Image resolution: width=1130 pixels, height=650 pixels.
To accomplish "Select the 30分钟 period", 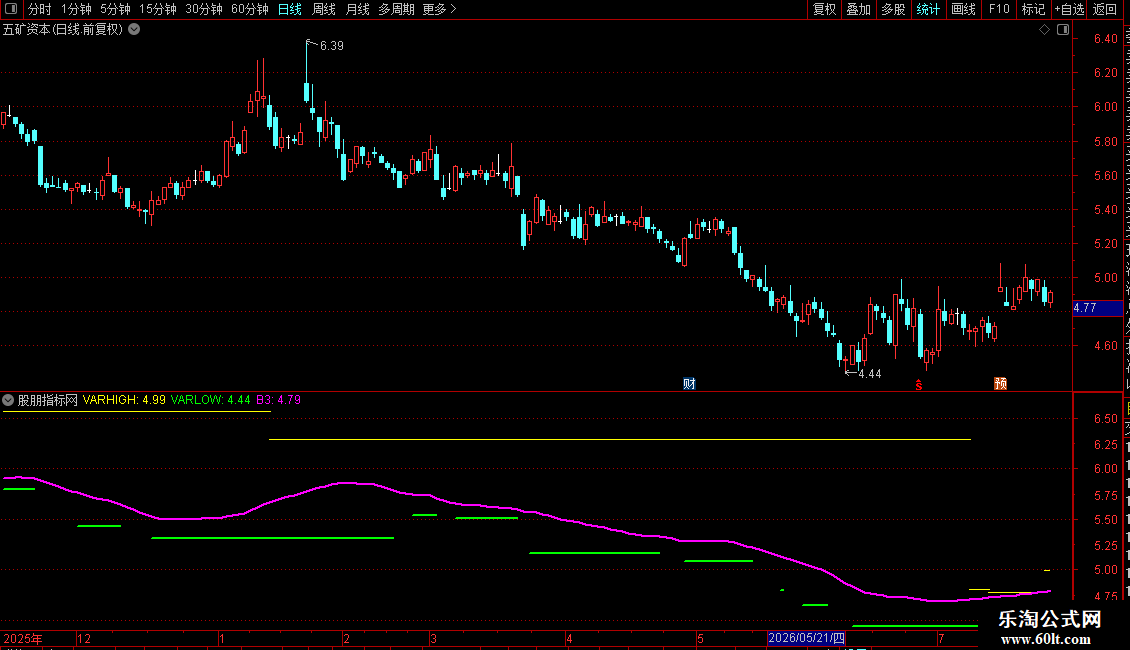I will pos(203,9).
